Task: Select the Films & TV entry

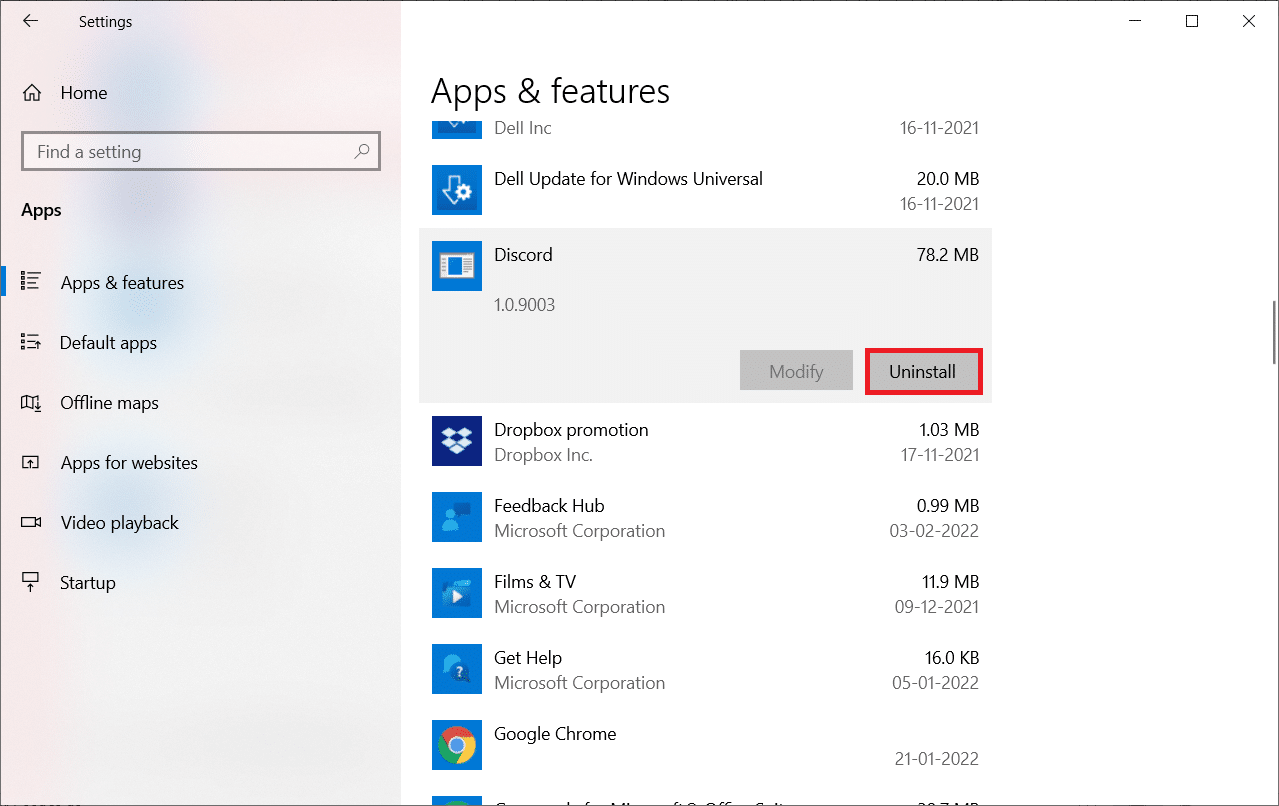Action: coord(706,593)
